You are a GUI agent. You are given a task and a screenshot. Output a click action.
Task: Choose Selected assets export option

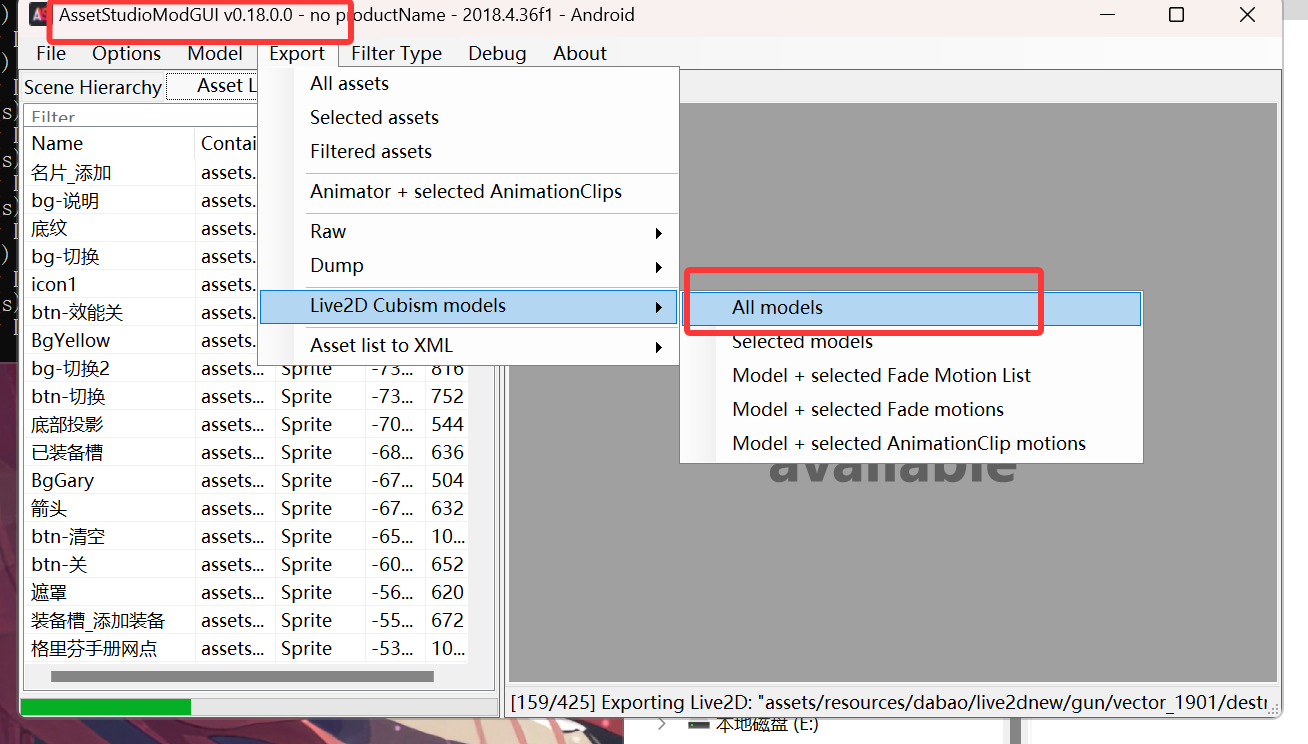(x=469, y=118)
